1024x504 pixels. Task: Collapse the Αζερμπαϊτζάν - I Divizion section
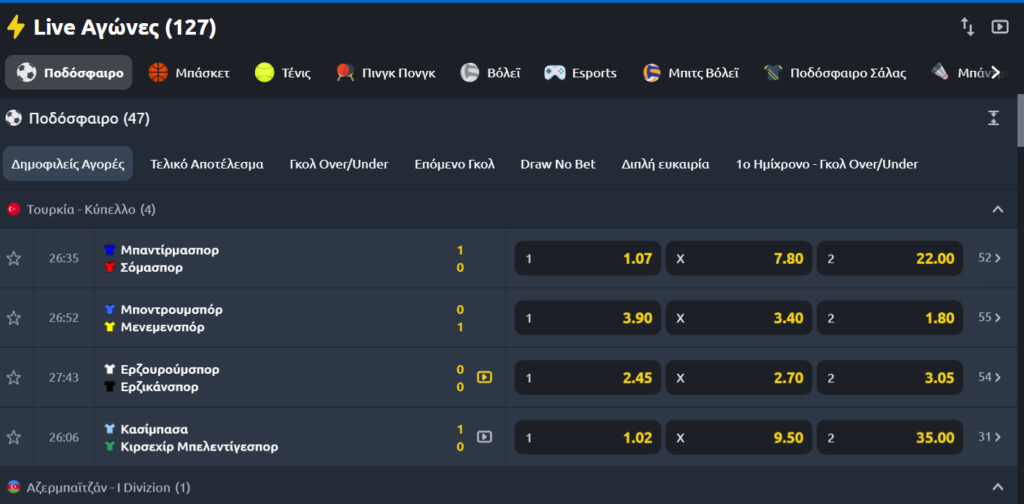pyautogui.click(x=997, y=487)
